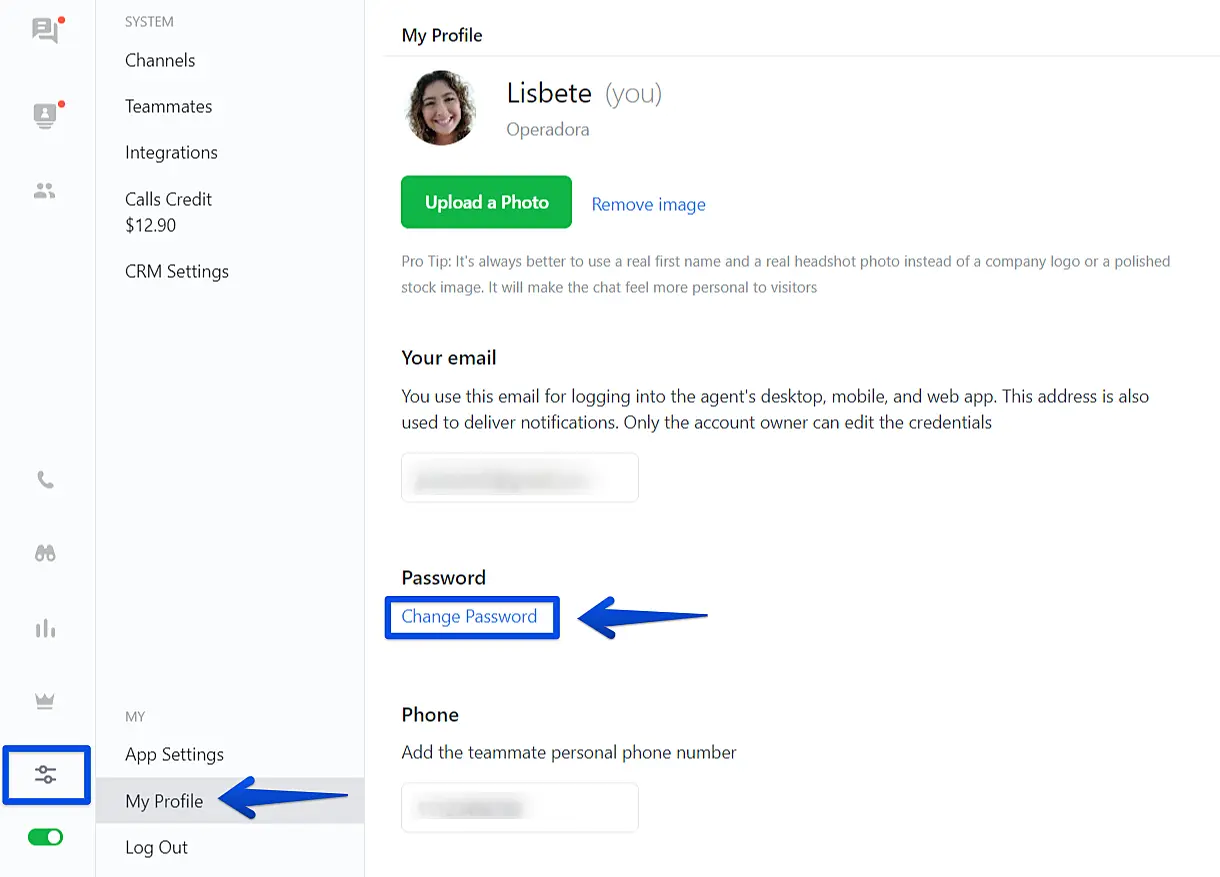The image size is (1220, 877).
Task: Click the Operadora role text
Action: click(x=548, y=130)
